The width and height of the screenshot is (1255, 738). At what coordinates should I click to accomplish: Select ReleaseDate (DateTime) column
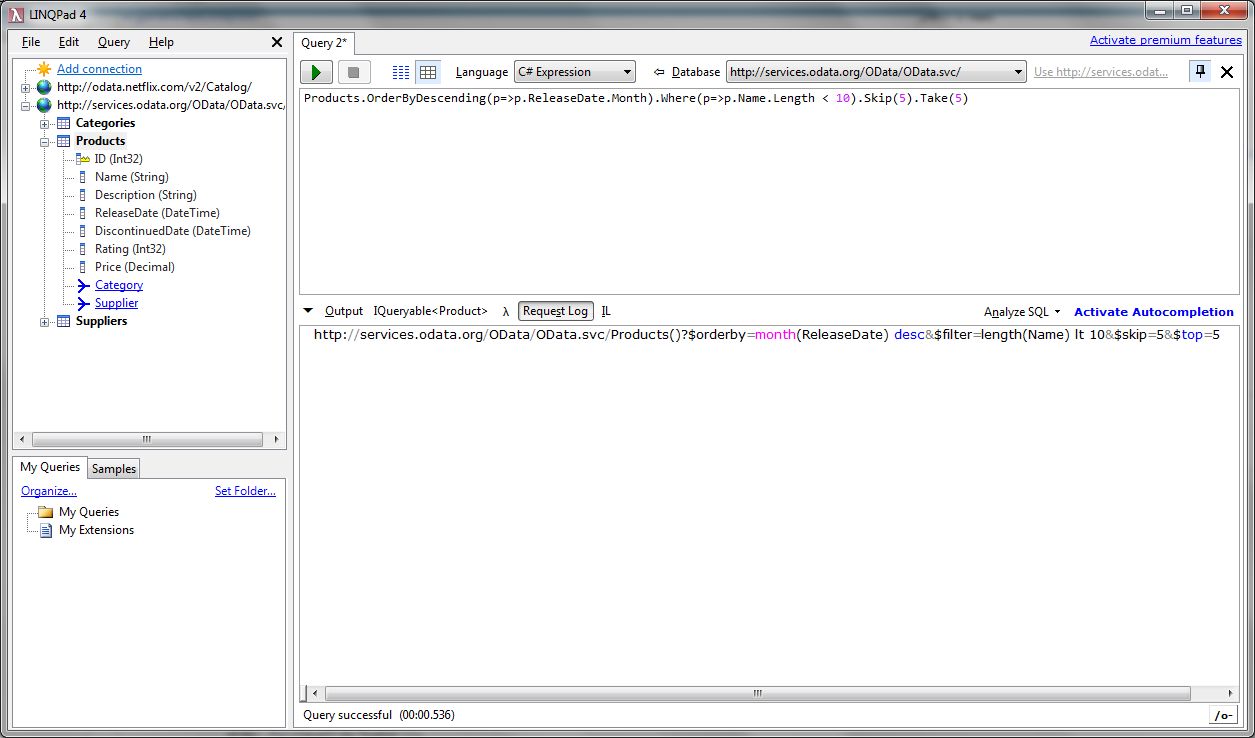(x=157, y=213)
